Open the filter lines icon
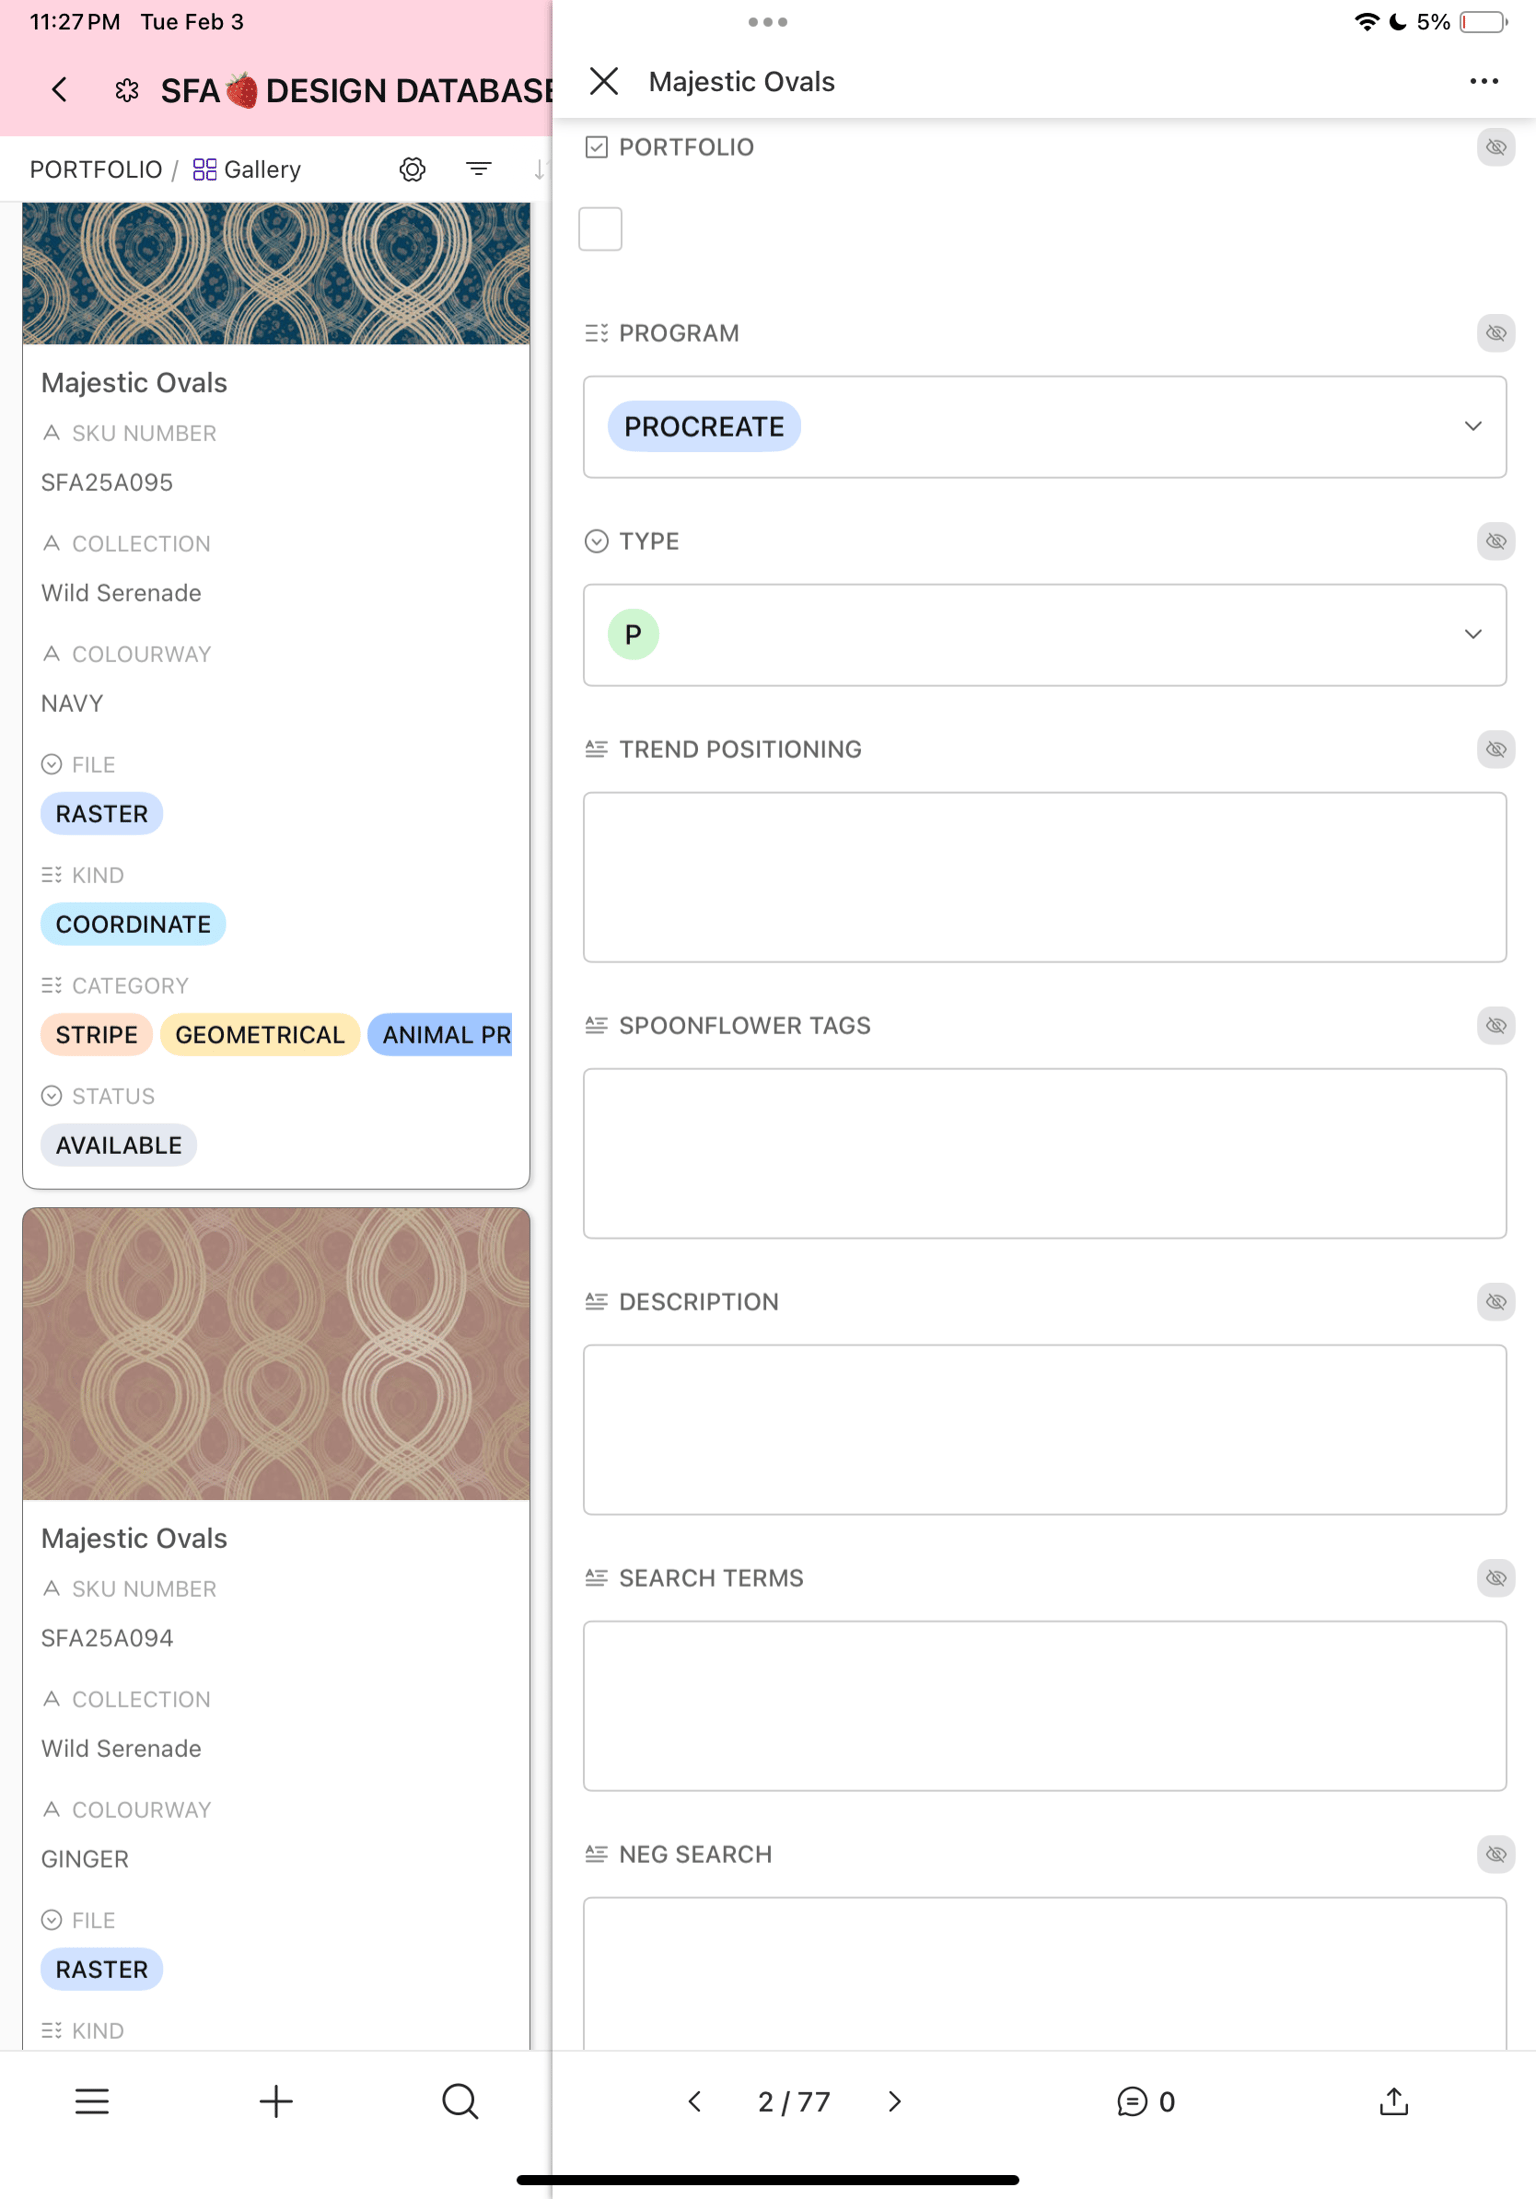The height and width of the screenshot is (2199, 1536). point(479,169)
